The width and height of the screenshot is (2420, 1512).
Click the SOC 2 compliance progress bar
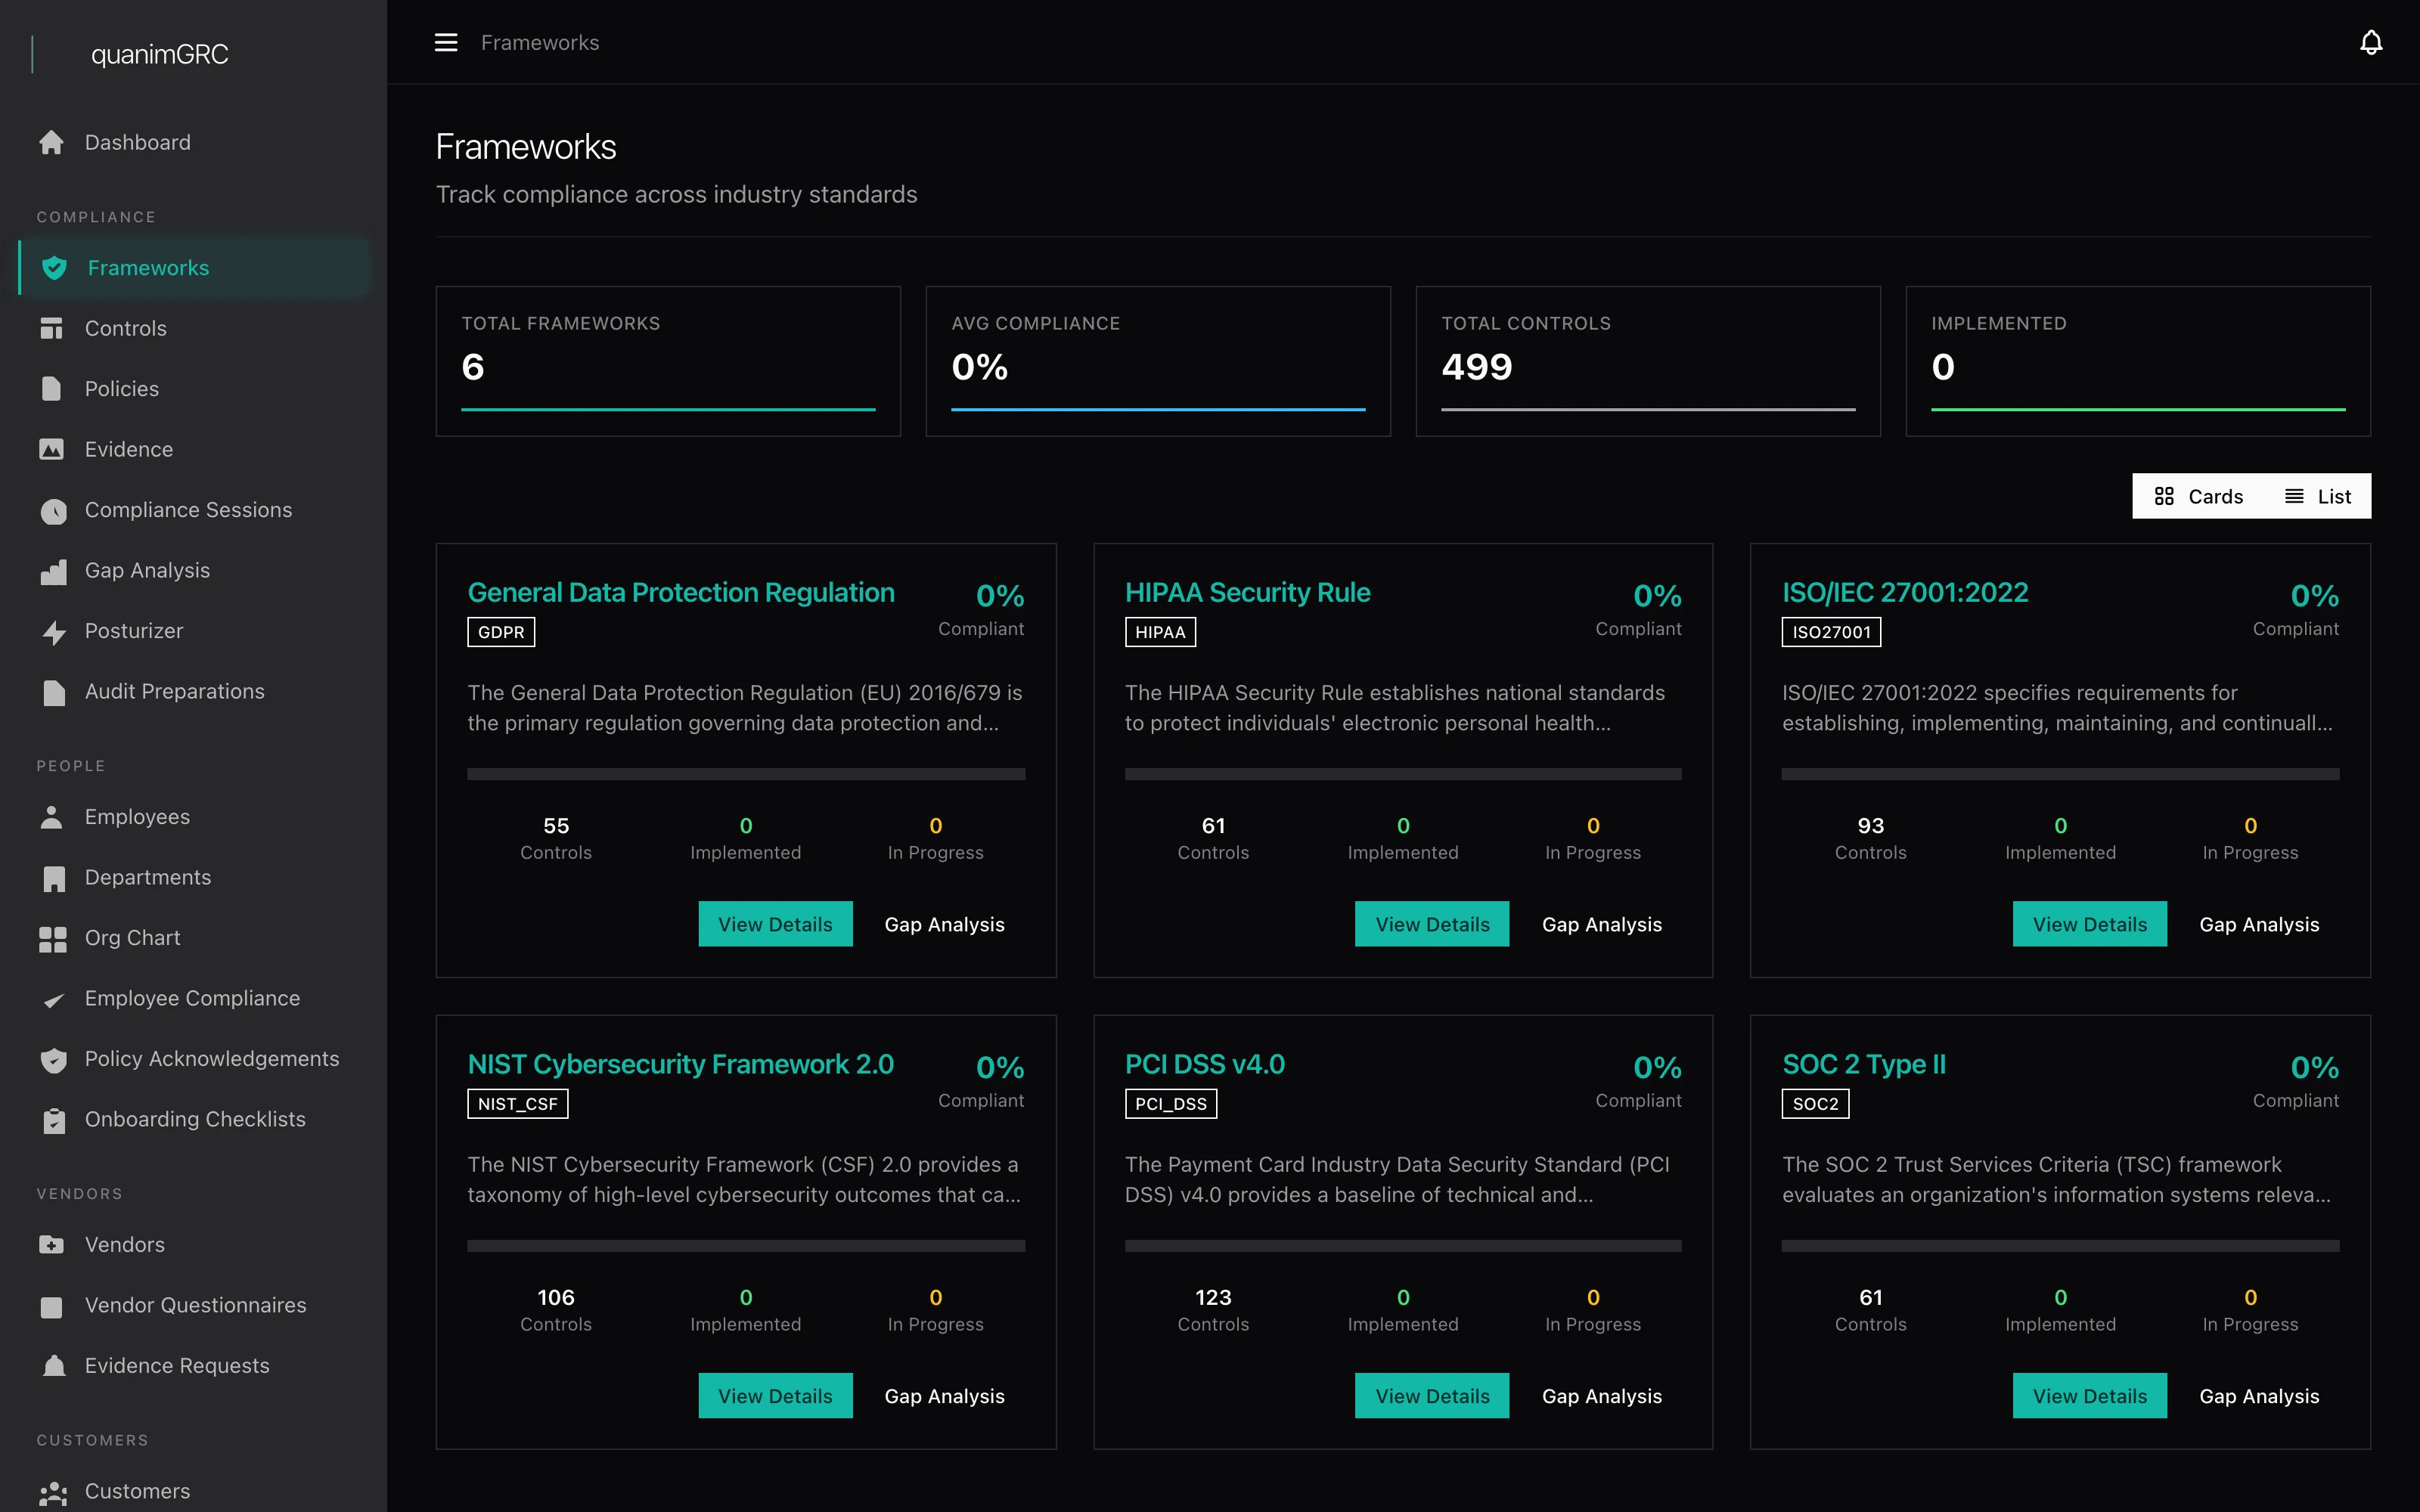coord(2060,1246)
